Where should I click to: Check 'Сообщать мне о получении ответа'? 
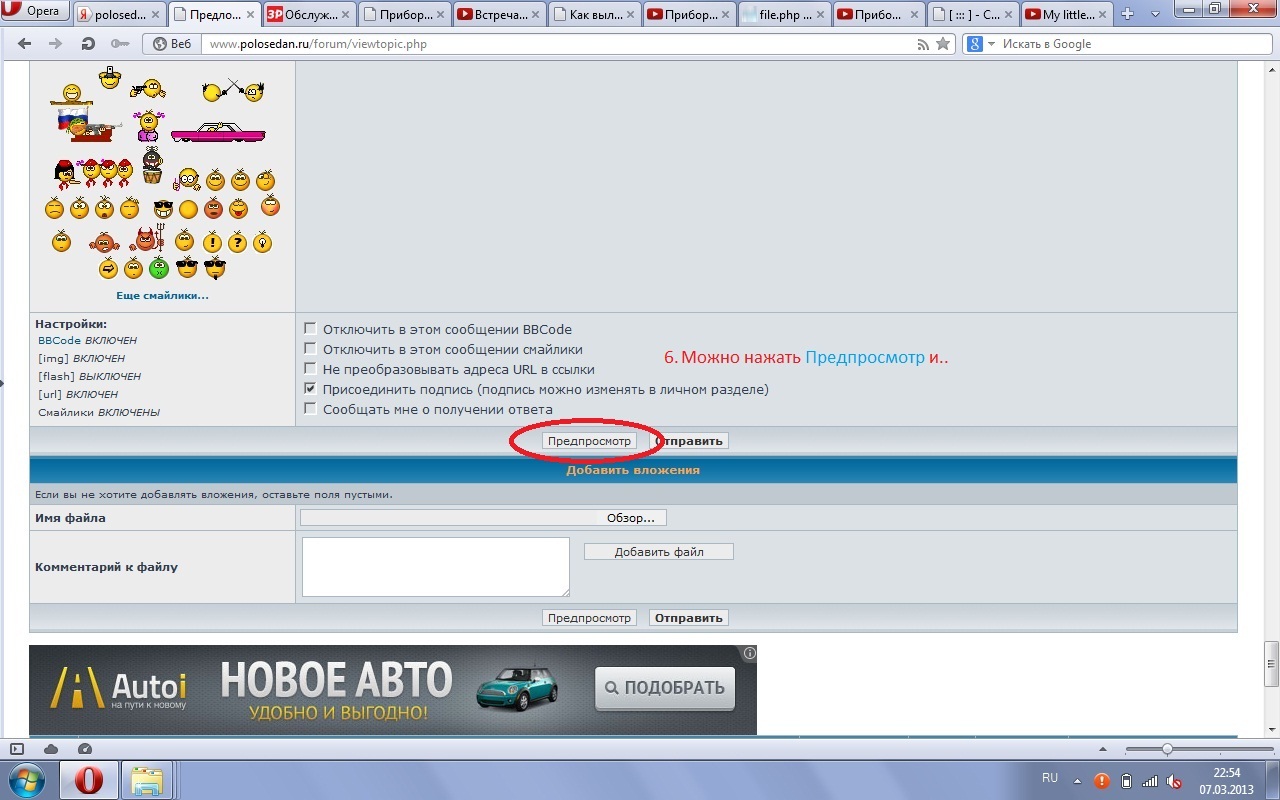pos(310,409)
